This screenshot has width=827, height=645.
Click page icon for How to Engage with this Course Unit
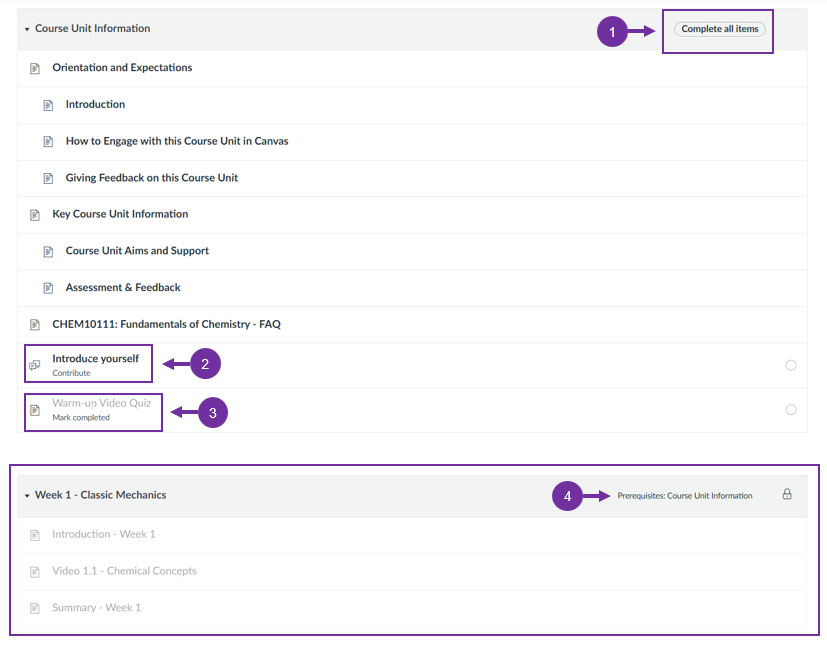tap(48, 142)
